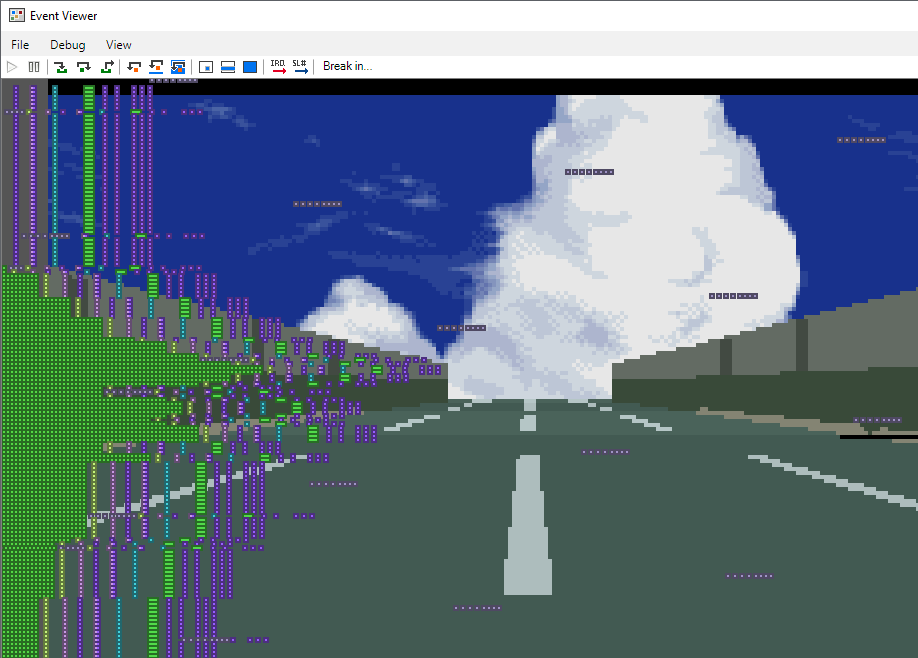This screenshot has width=918, height=658.
Task: Click the Break on IRQ icon
Action: (278, 67)
